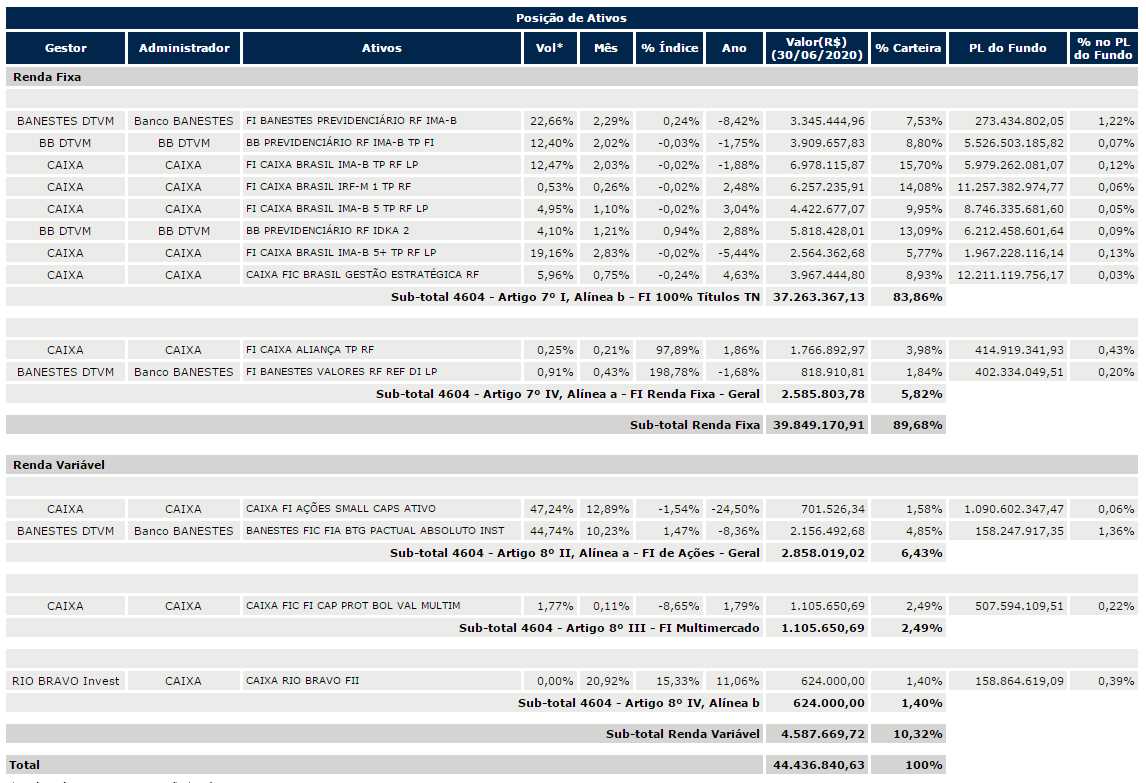Click Sub-total Renda Fixa value 39.849.170,91
The image size is (1146, 783).
pos(819,425)
